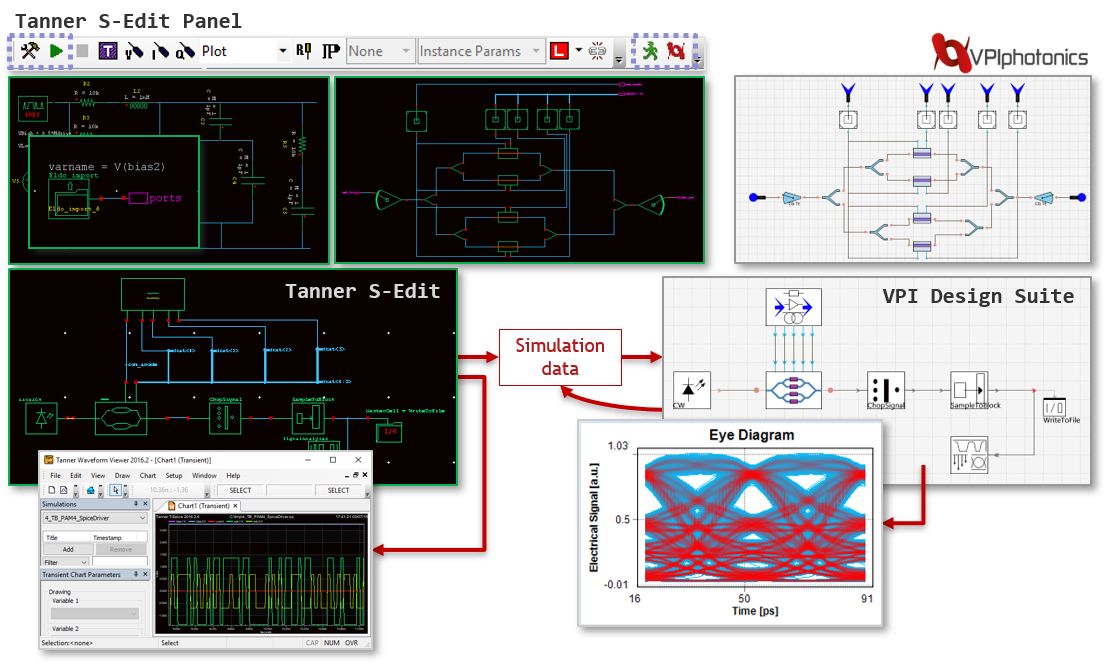Screen dimensions: 1105x663
Task: Switch to the Chart1 (Transient) tab
Action: tap(205, 506)
